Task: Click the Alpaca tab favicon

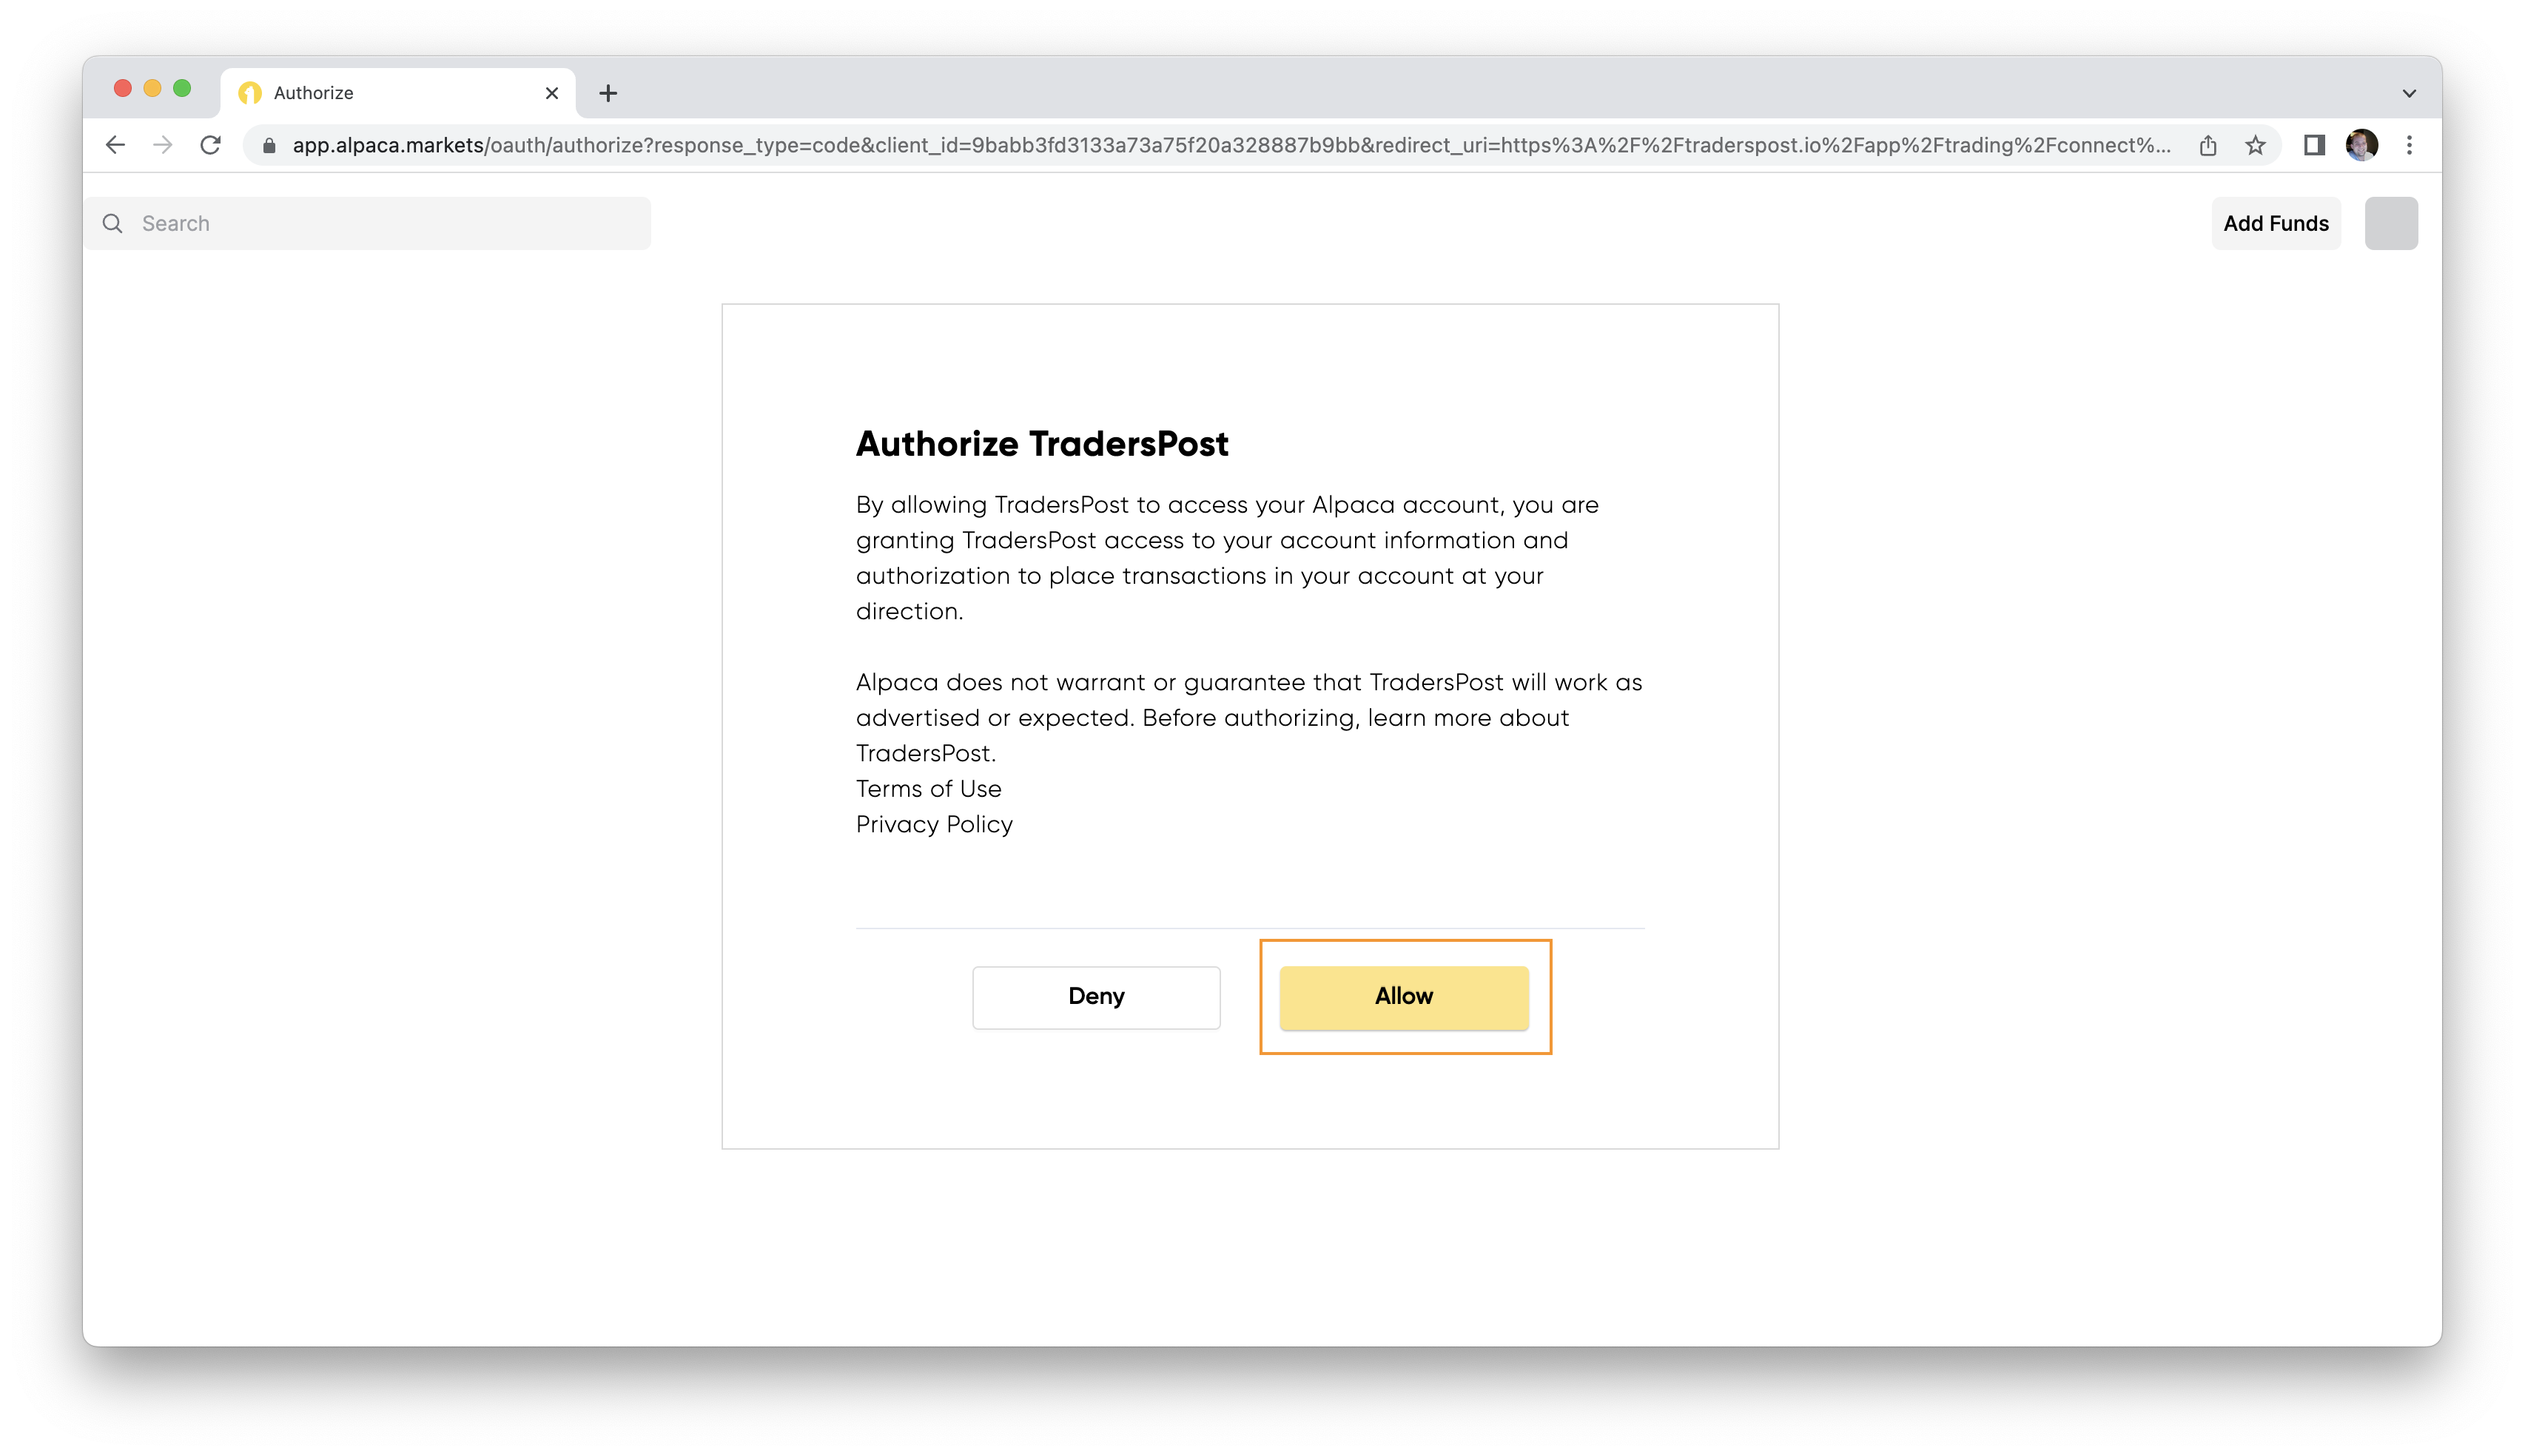Action: click(250, 93)
